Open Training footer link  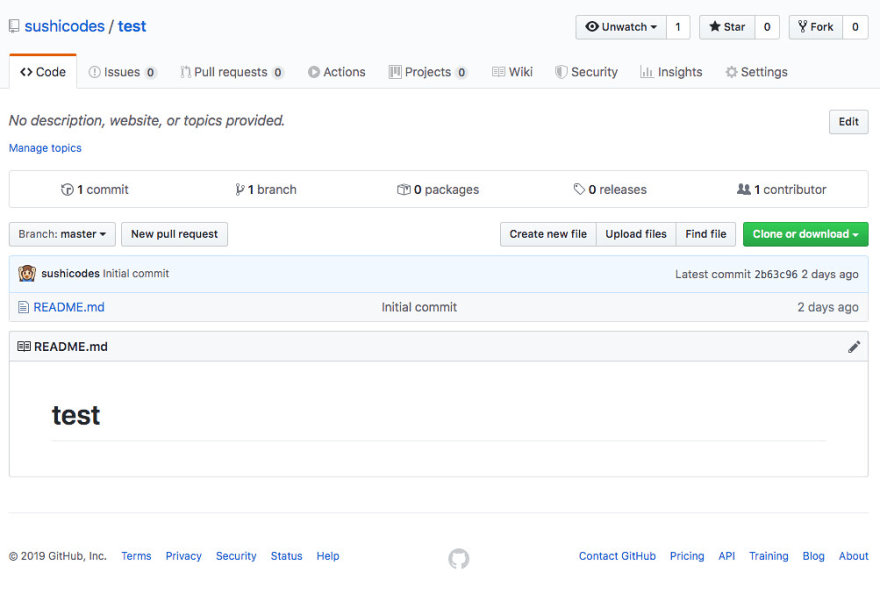click(x=769, y=556)
